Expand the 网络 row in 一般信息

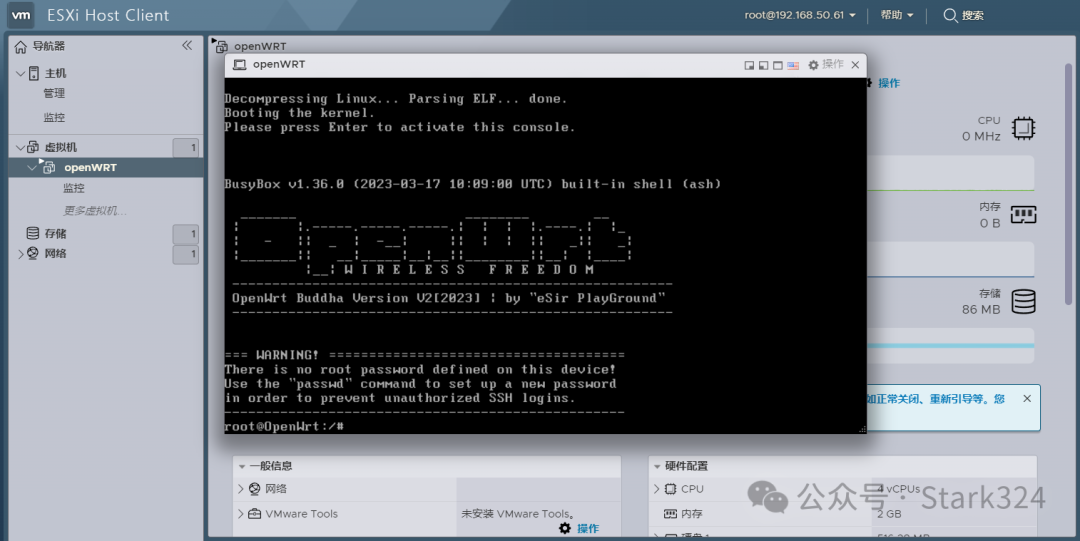(x=240, y=489)
